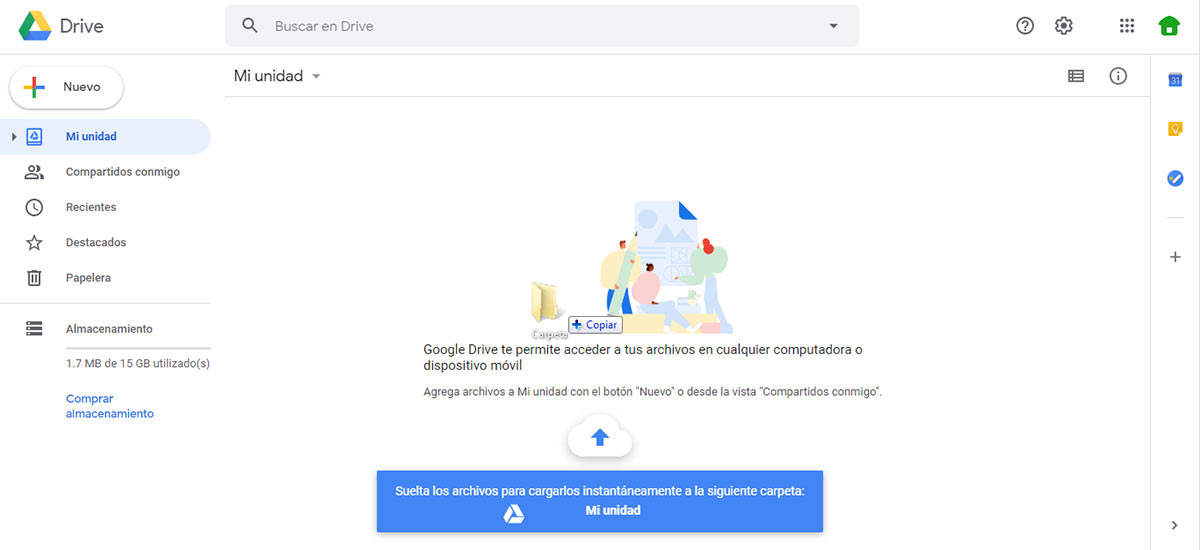Click the Recientes clock icon

(34, 207)
